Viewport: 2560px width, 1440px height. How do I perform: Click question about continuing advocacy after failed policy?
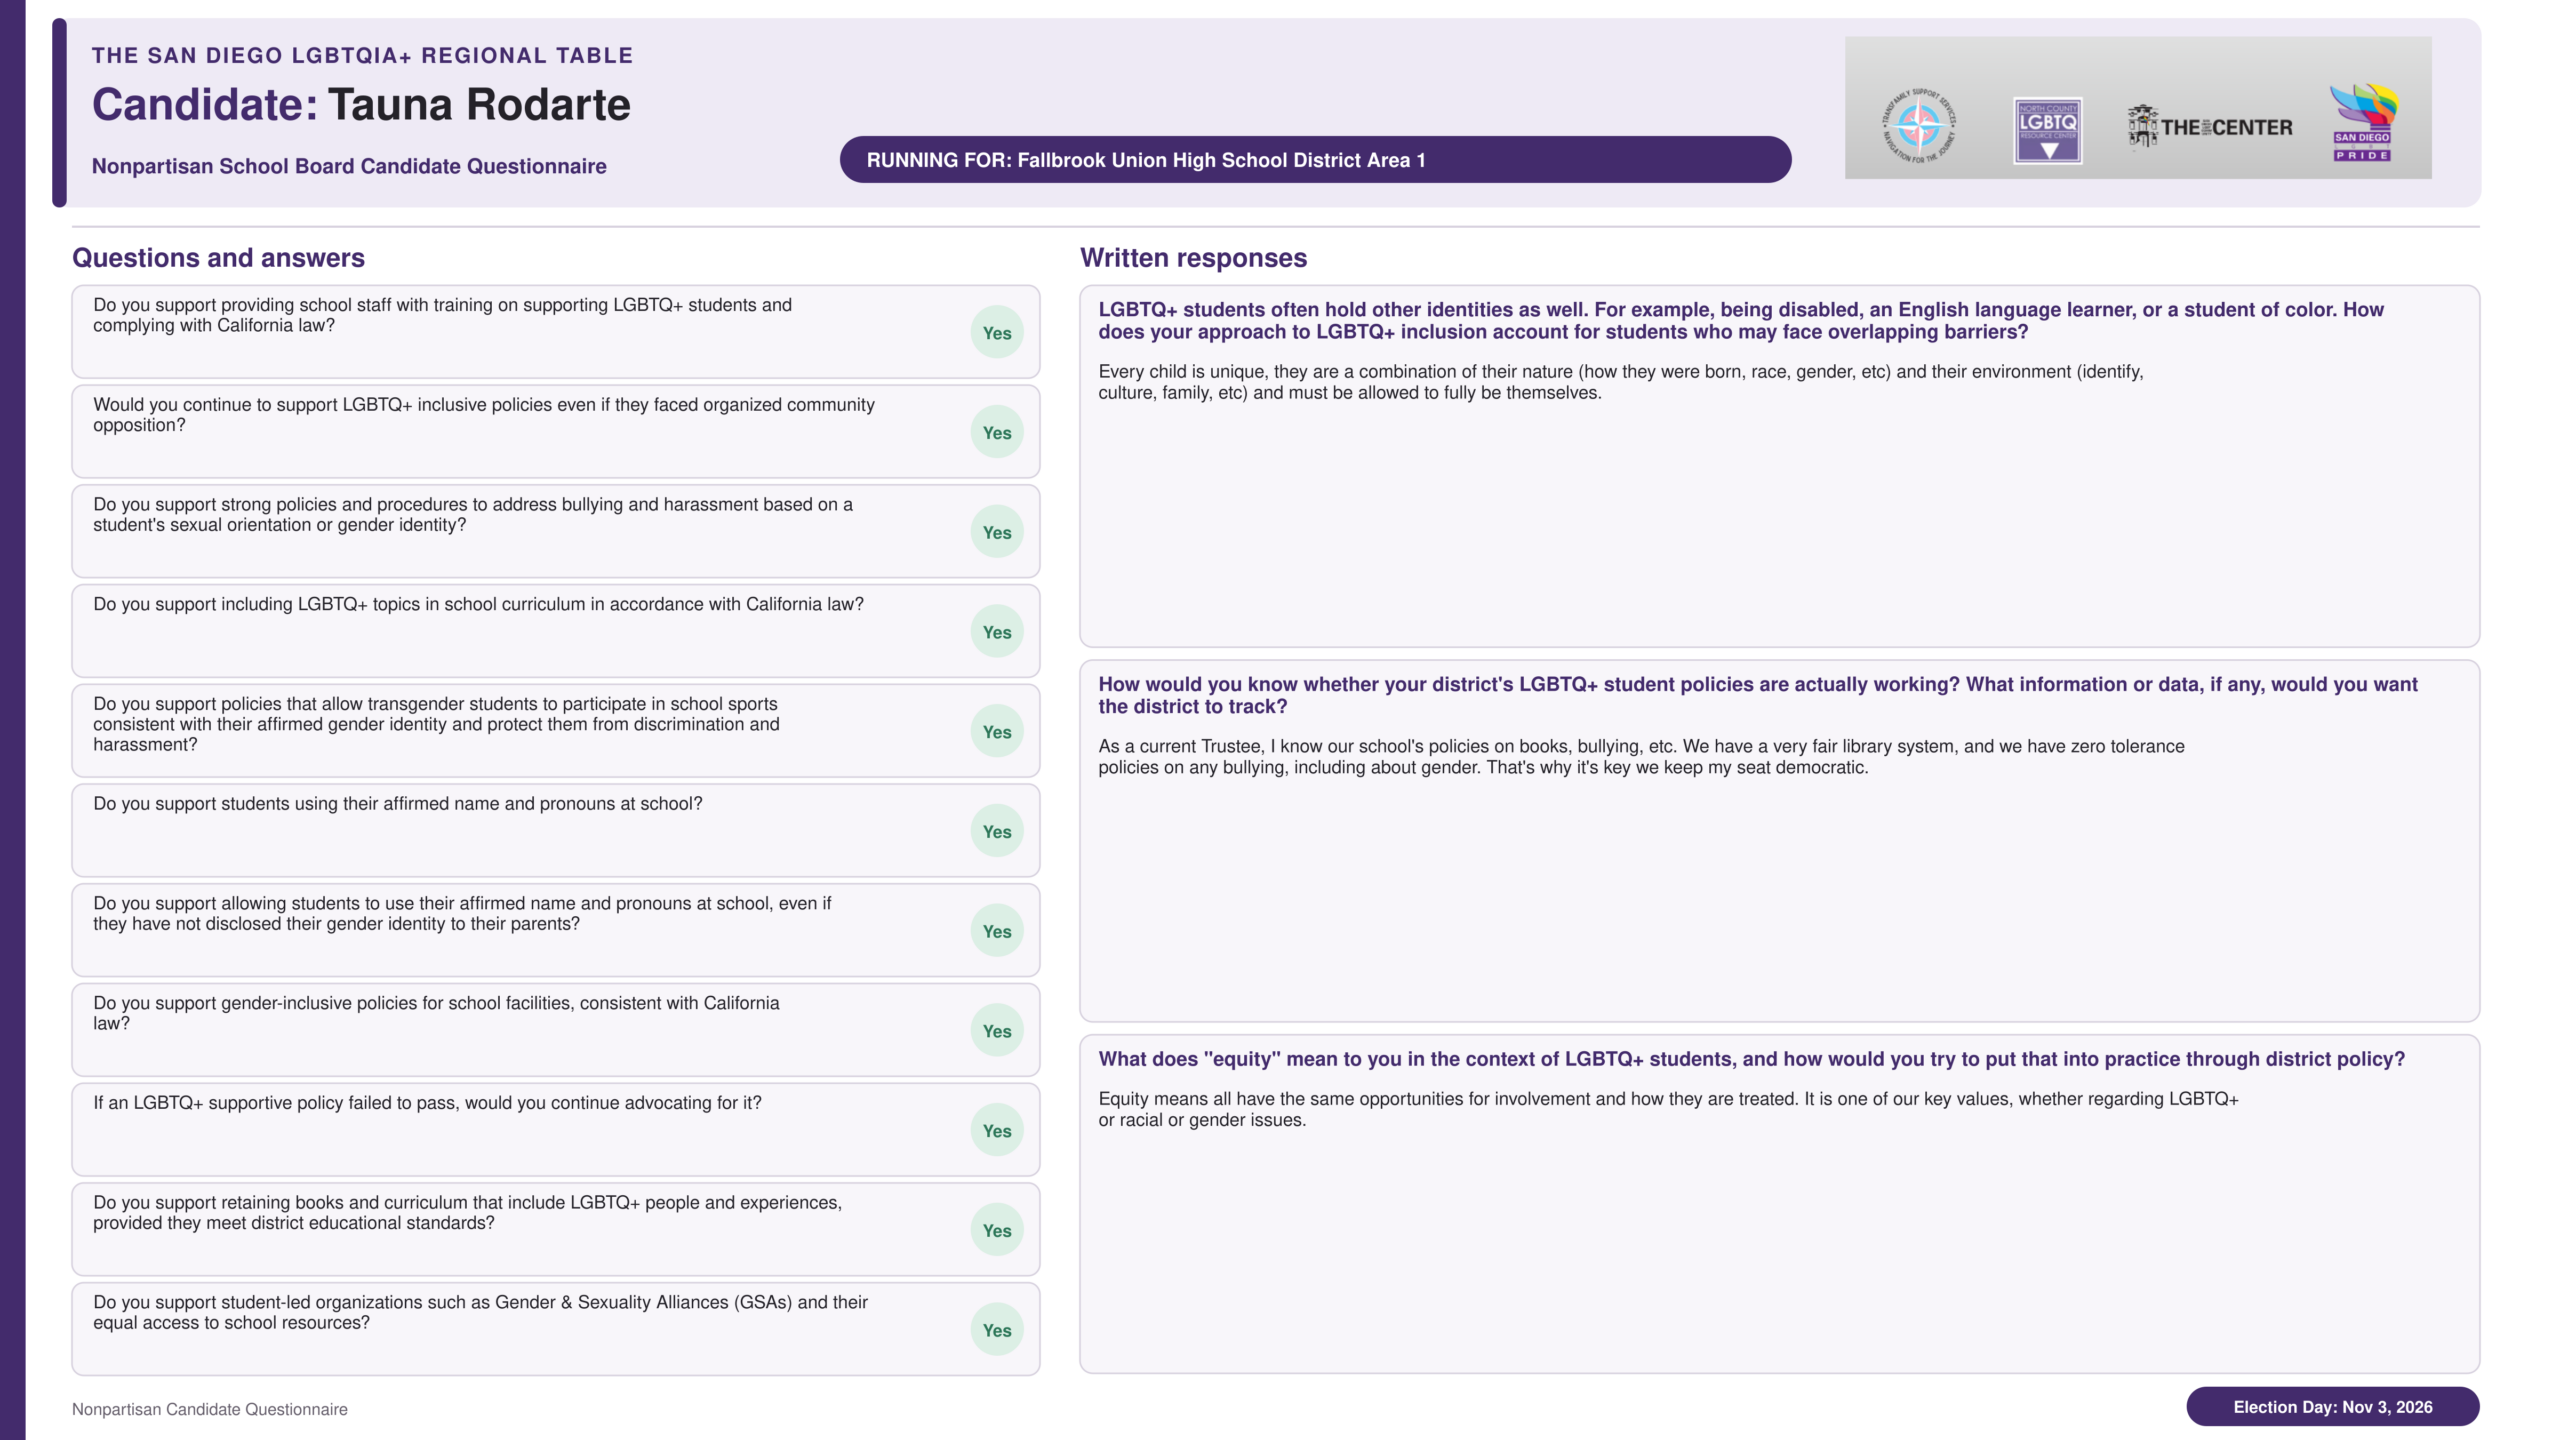(x=427, y=1103)
